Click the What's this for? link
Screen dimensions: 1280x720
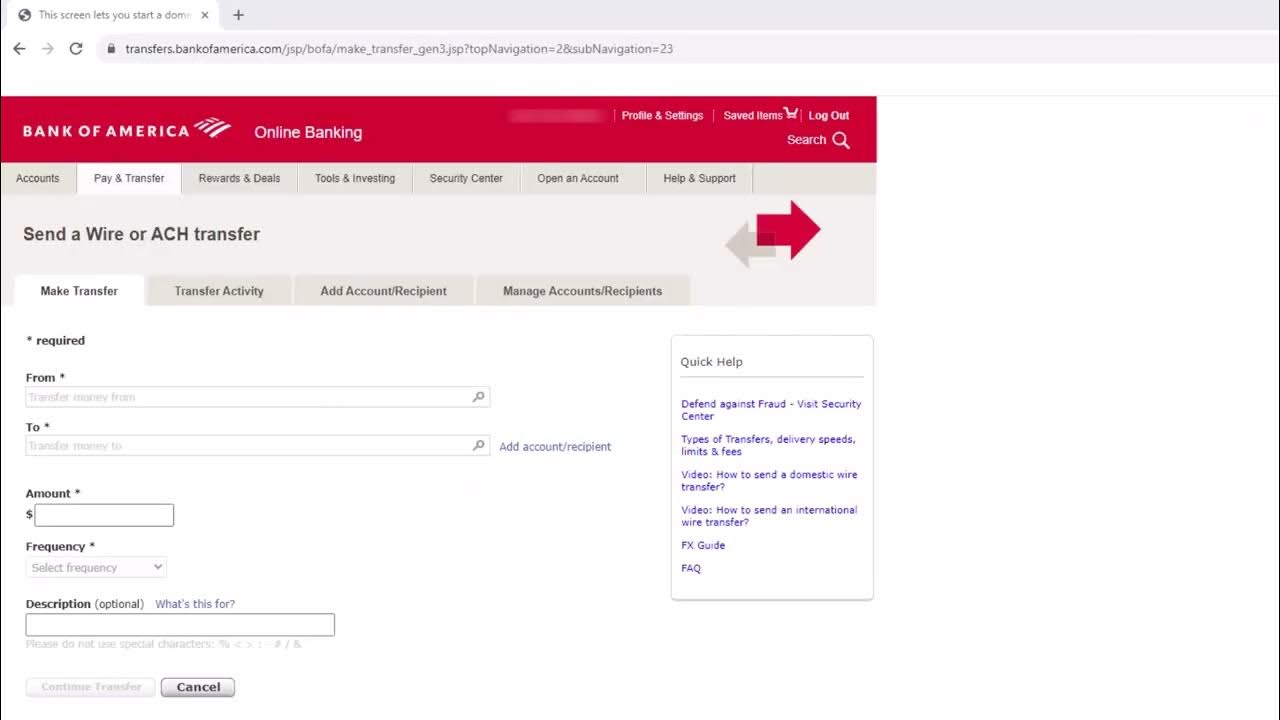click(195, 604)
